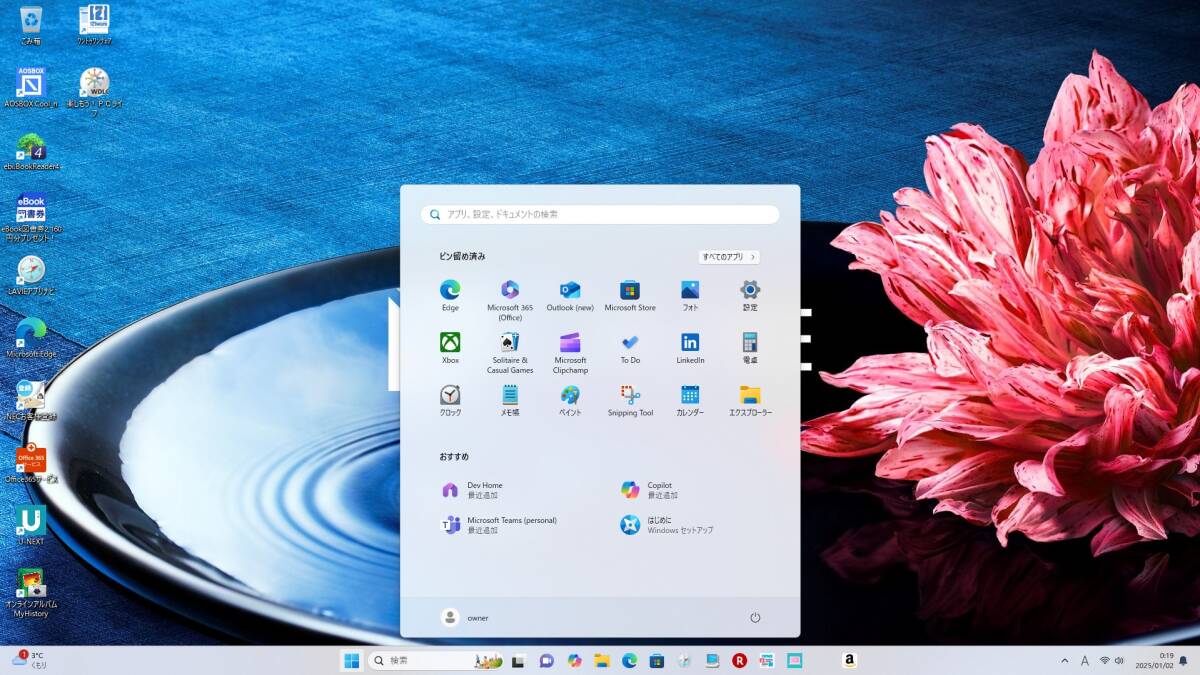The image size is (1200, 675).
Task: Open Microsoft Edge from the taskbar
Action: [629, 660]
